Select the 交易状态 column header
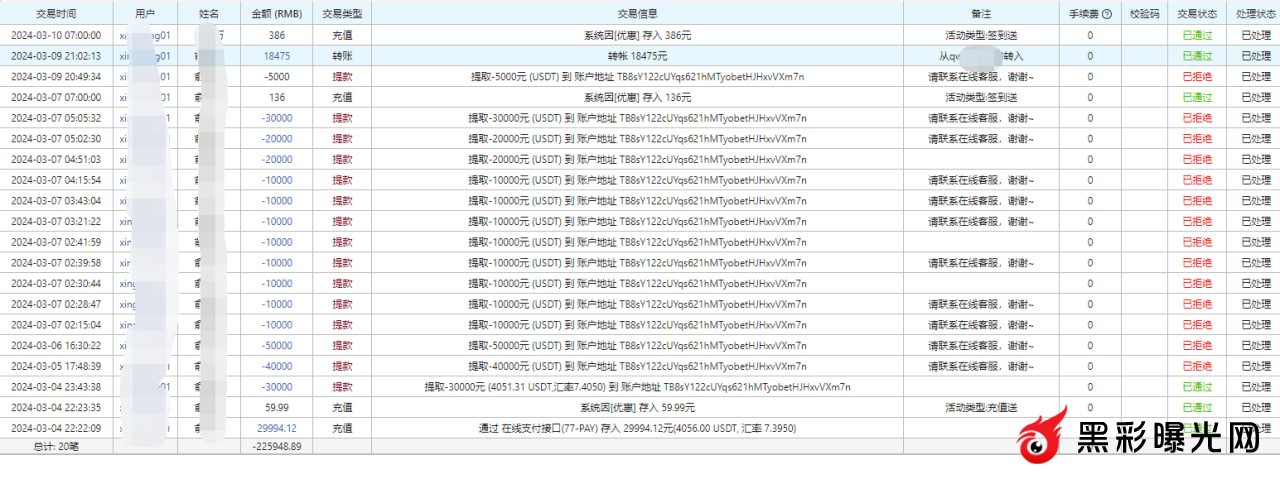Image resolution: width=1280 pixels, height=479 pixels. pyautogui.click(x=1197, y=14)
